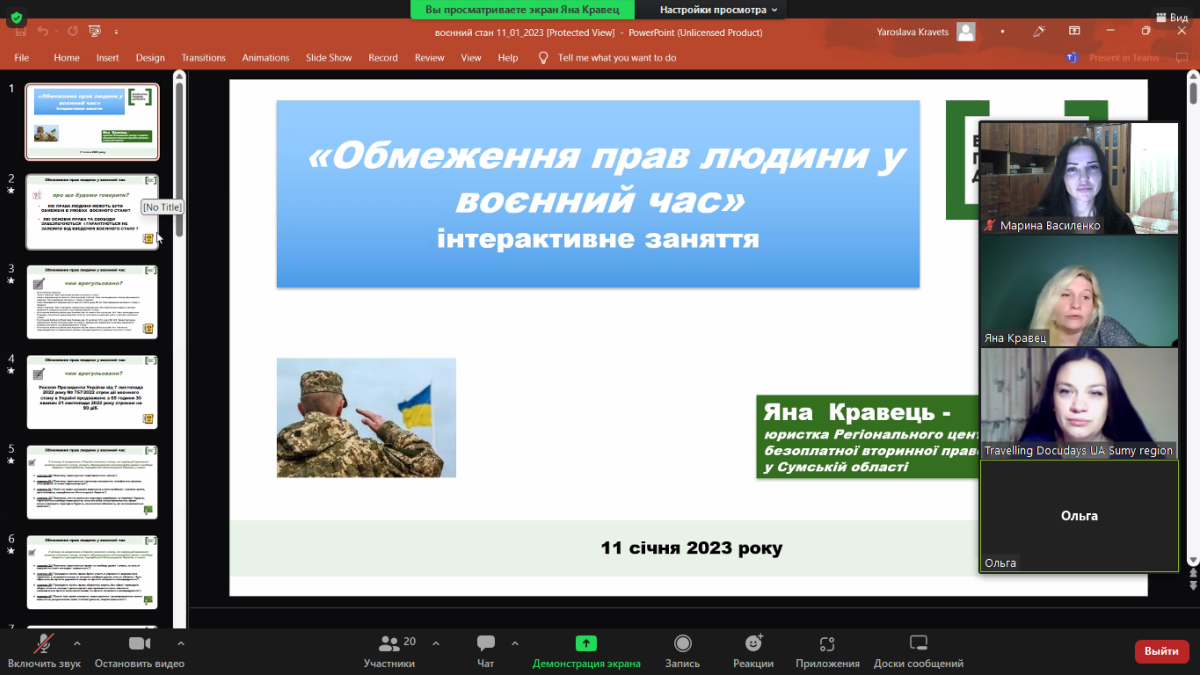Select slide 1 thumbnail

(x=92, y=122)
